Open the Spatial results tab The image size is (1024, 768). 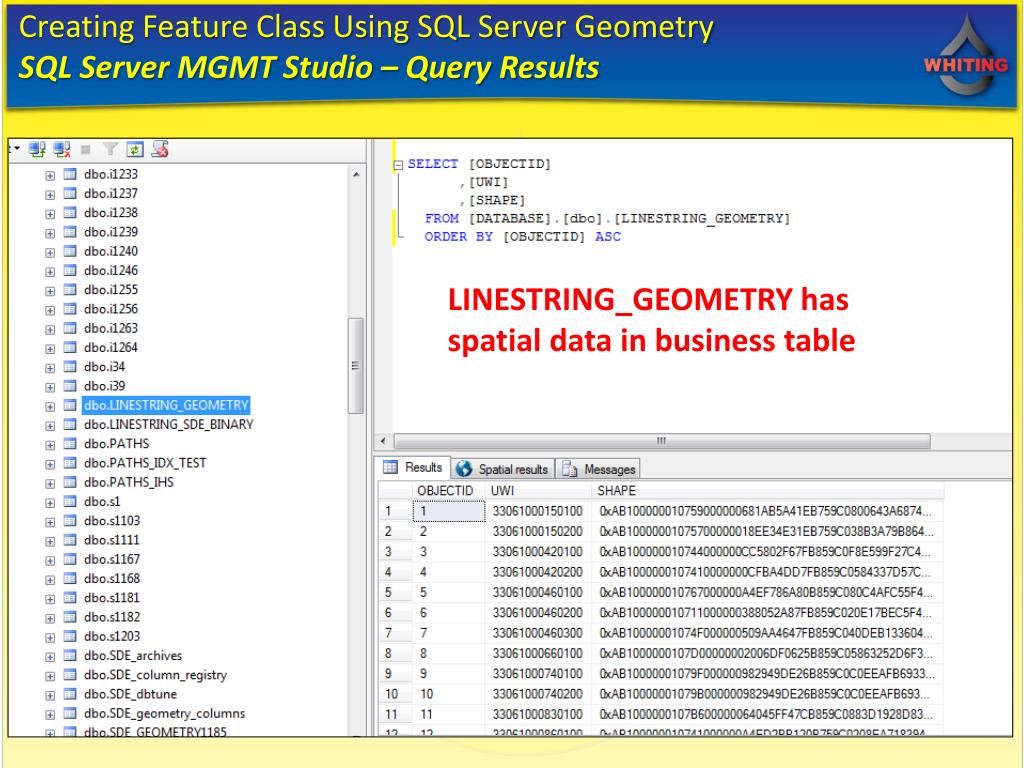502,469
